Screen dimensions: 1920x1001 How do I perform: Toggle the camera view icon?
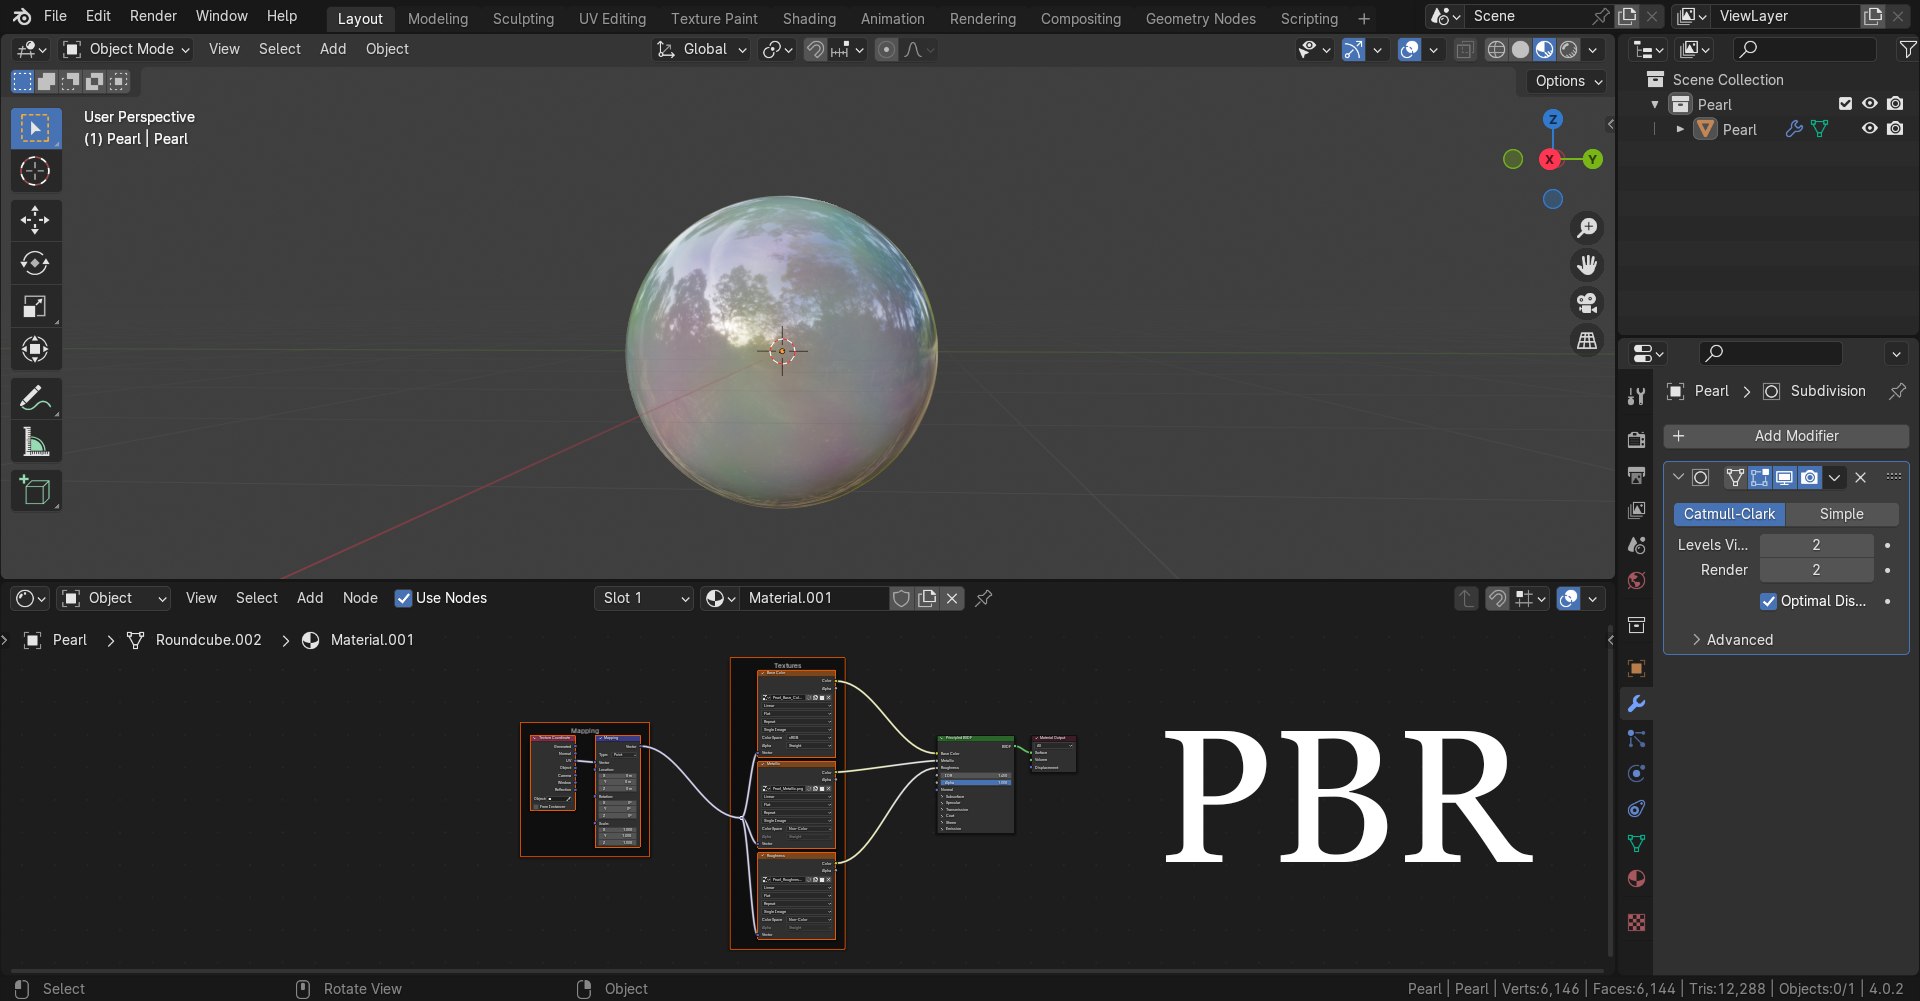(x=1587, y=303)
